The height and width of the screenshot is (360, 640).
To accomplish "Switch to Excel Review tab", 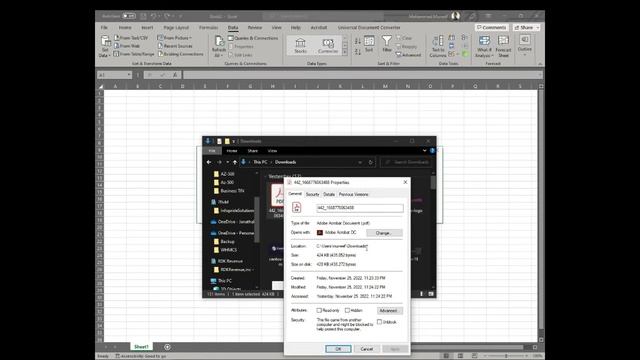I will (255, 27).
